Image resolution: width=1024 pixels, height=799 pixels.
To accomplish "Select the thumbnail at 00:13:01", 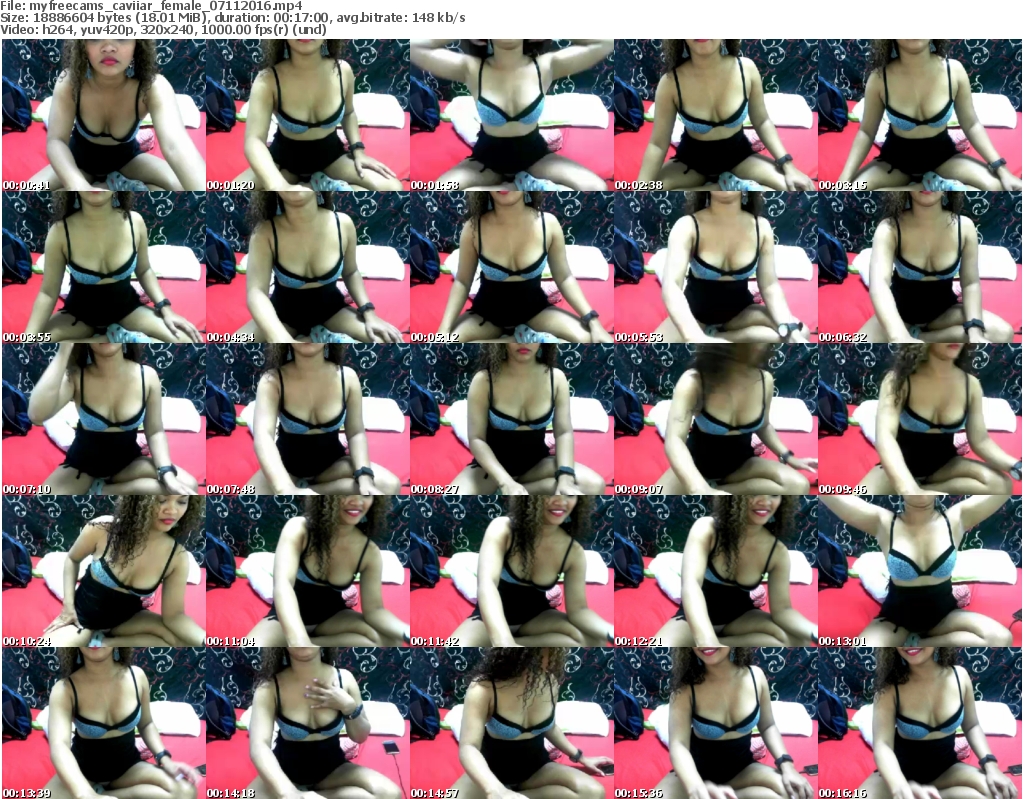I will [920, 571].
